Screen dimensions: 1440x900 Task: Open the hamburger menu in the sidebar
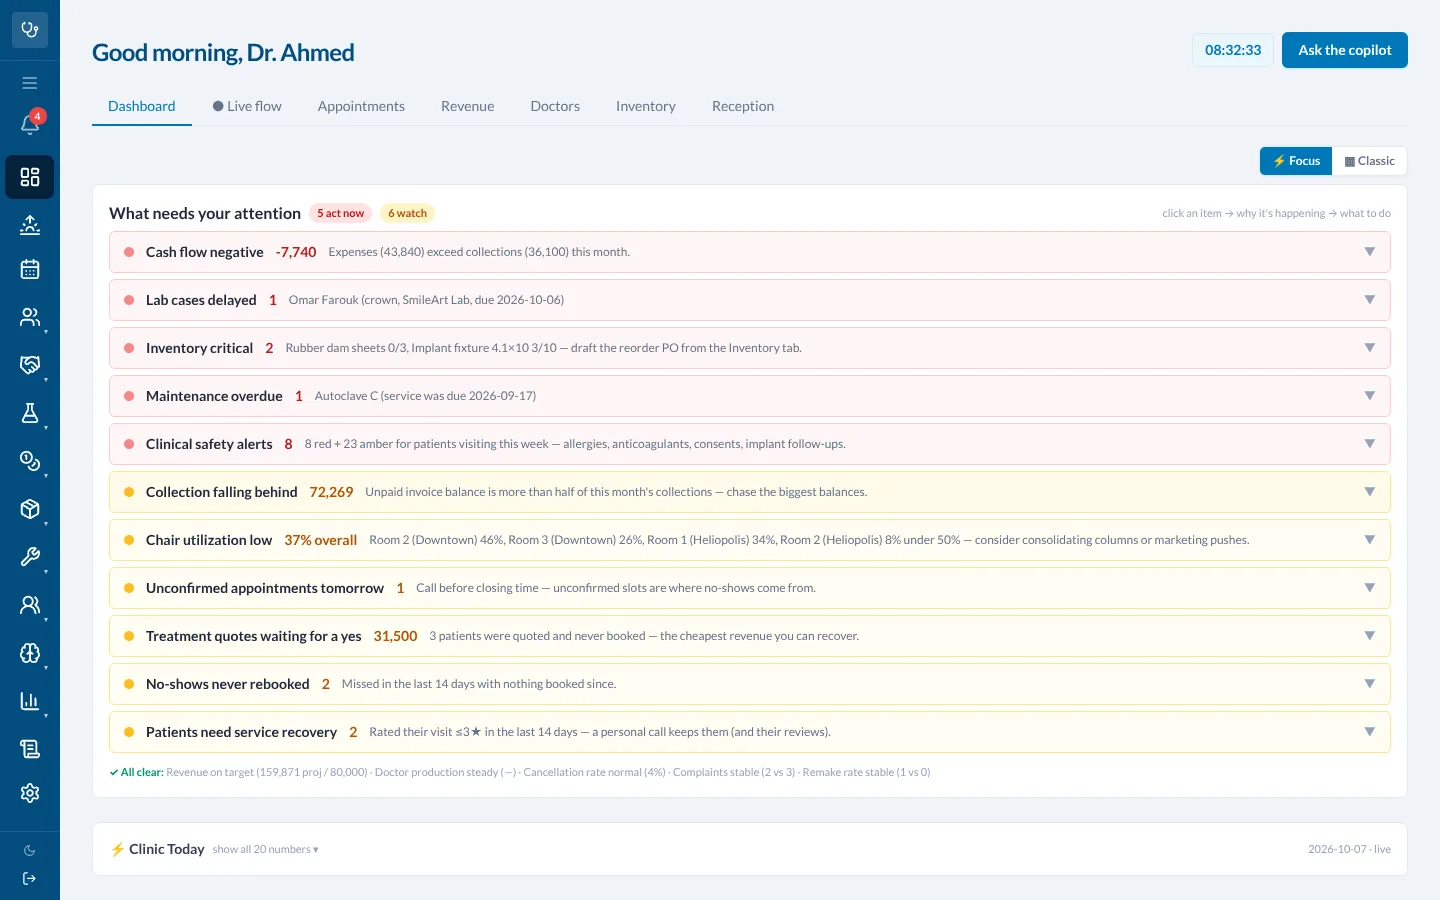[x=30, y=83]
